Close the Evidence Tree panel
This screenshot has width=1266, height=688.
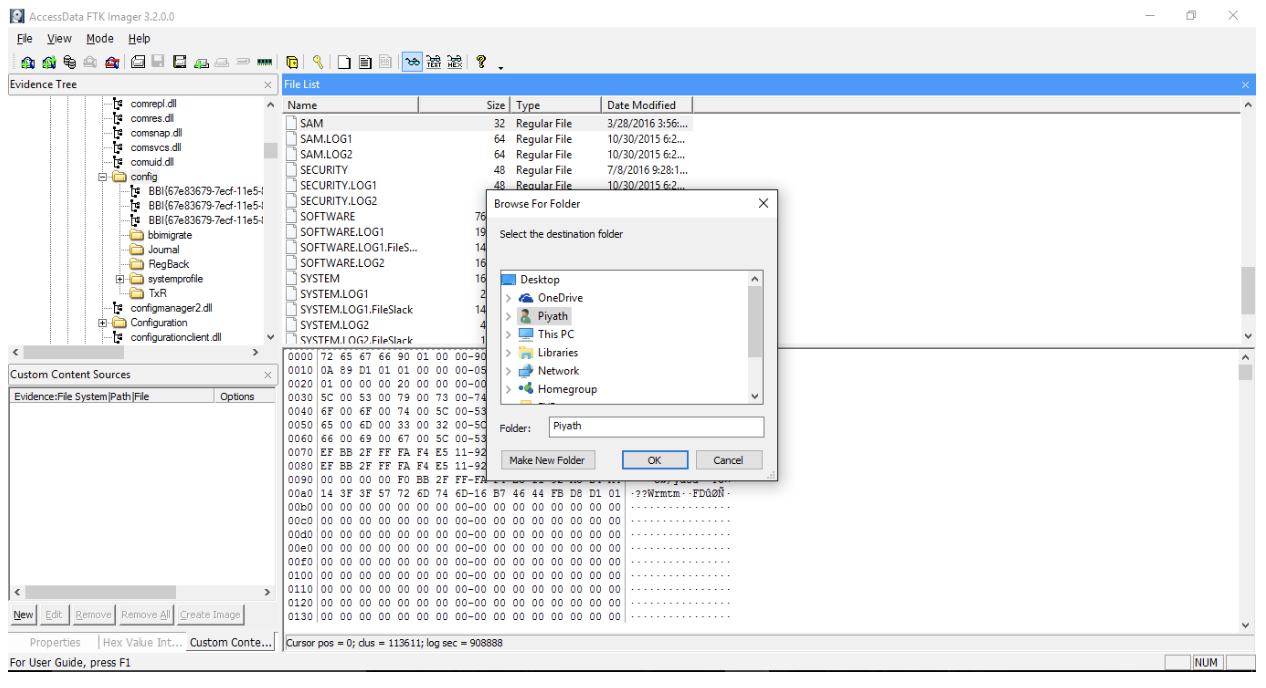pos(268,85)
